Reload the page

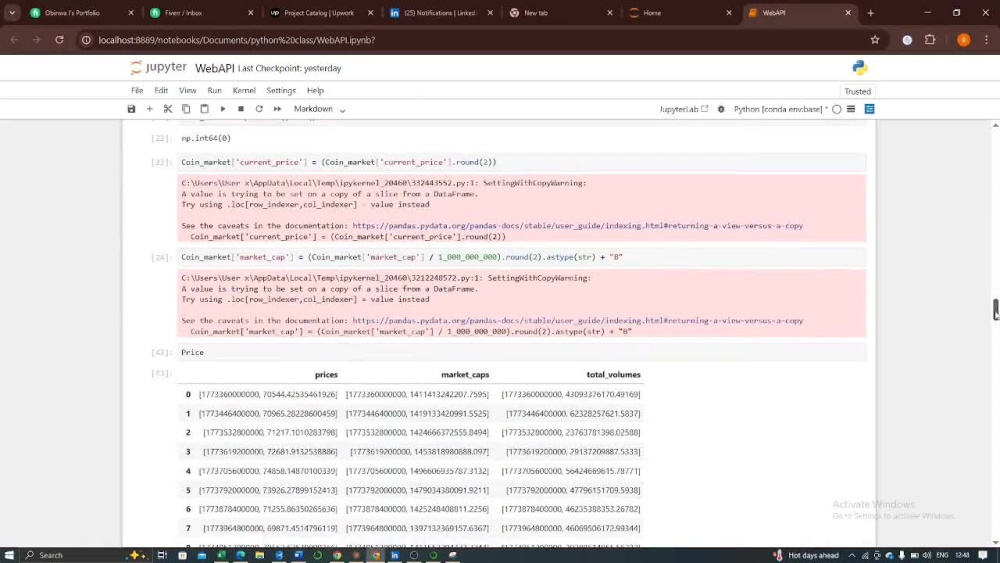tap(59, 40)
